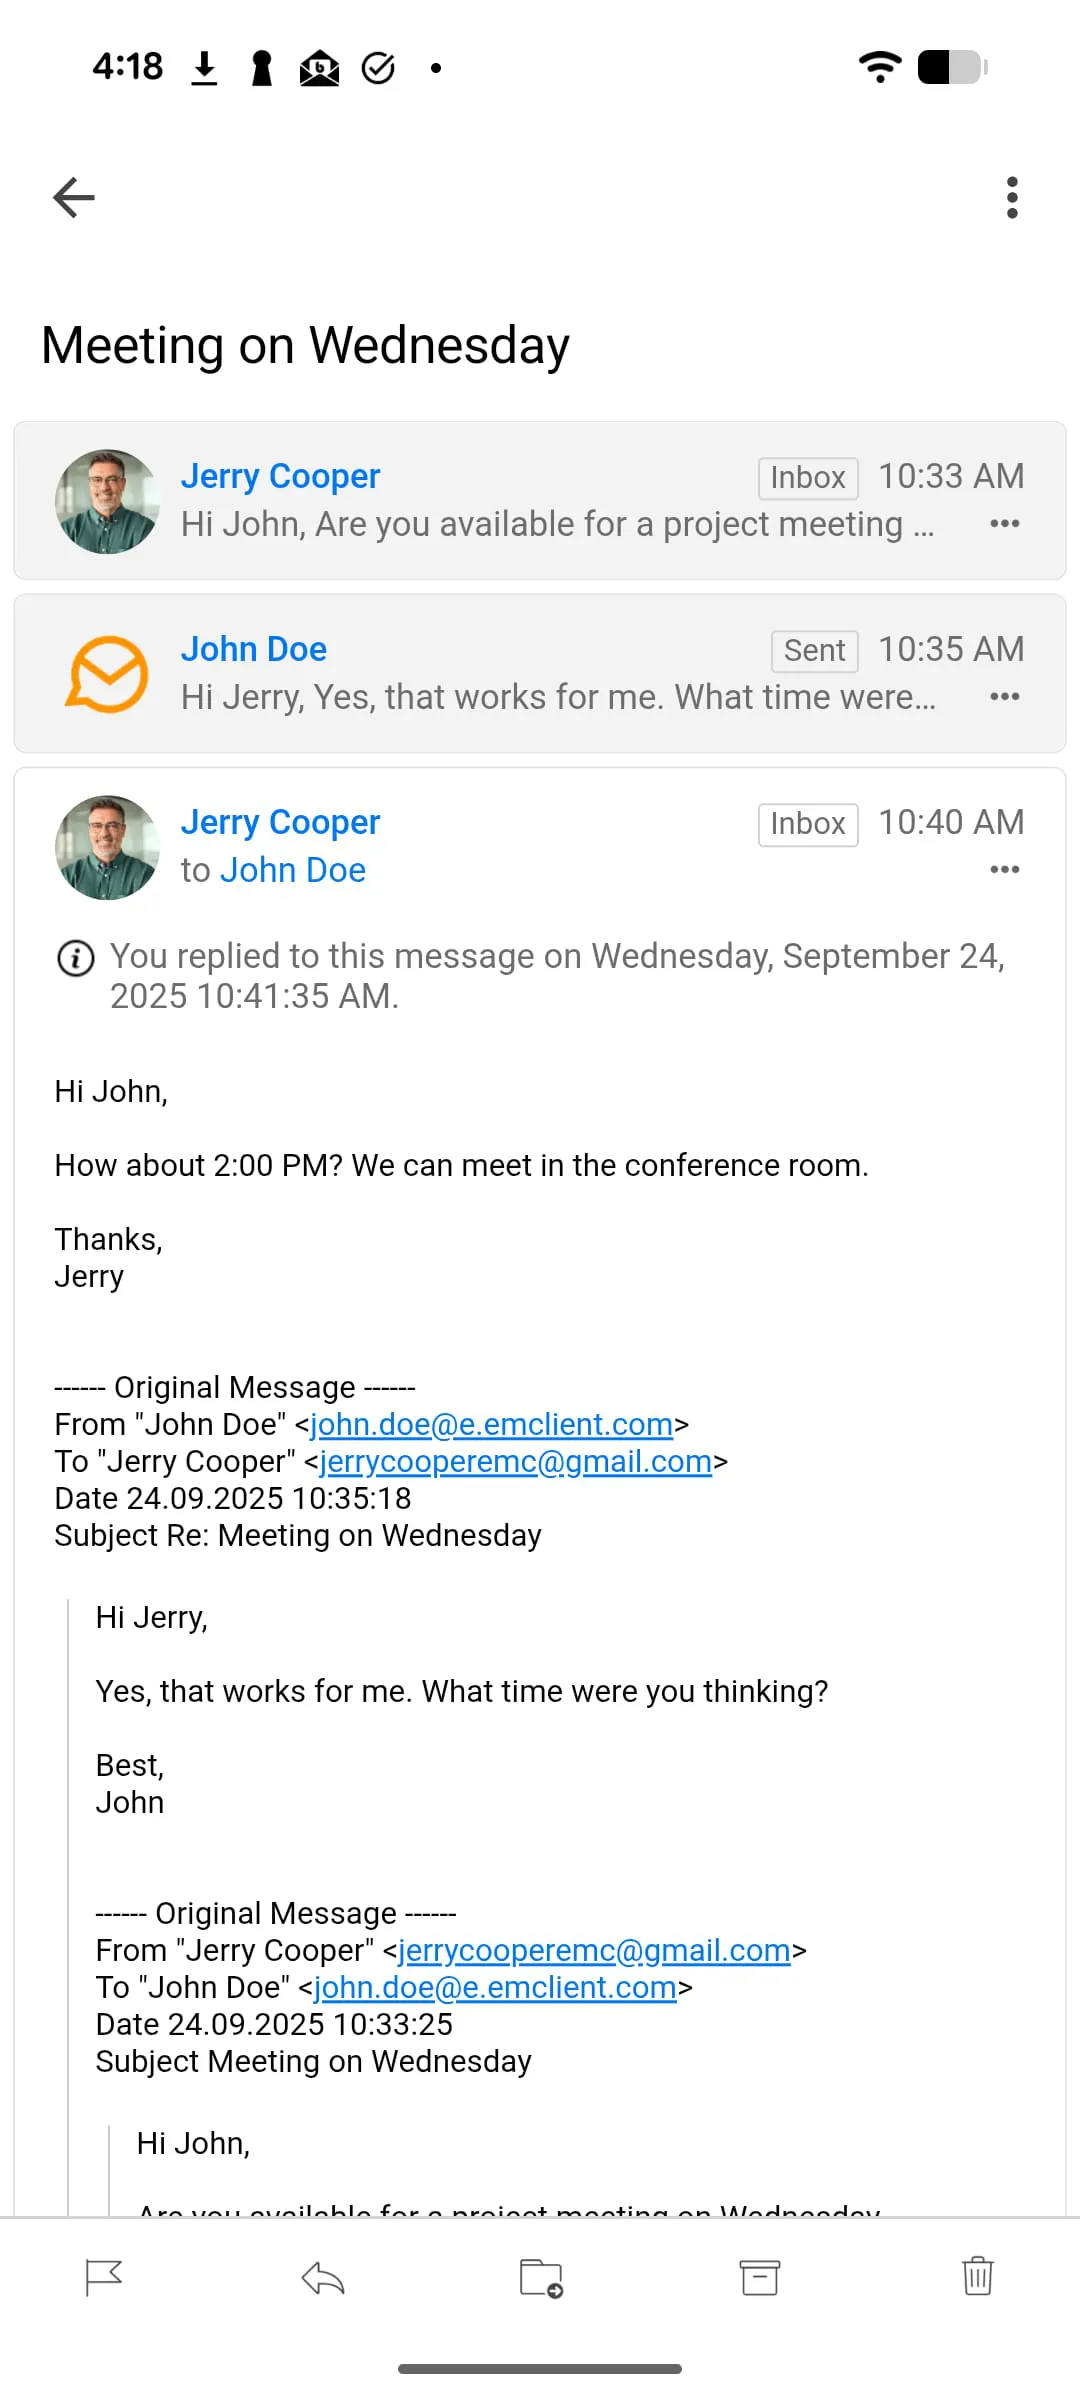Tap the back arrow icon
Screen dimensions: 1080x2400
pyautogui.click(x=74, y=197)
